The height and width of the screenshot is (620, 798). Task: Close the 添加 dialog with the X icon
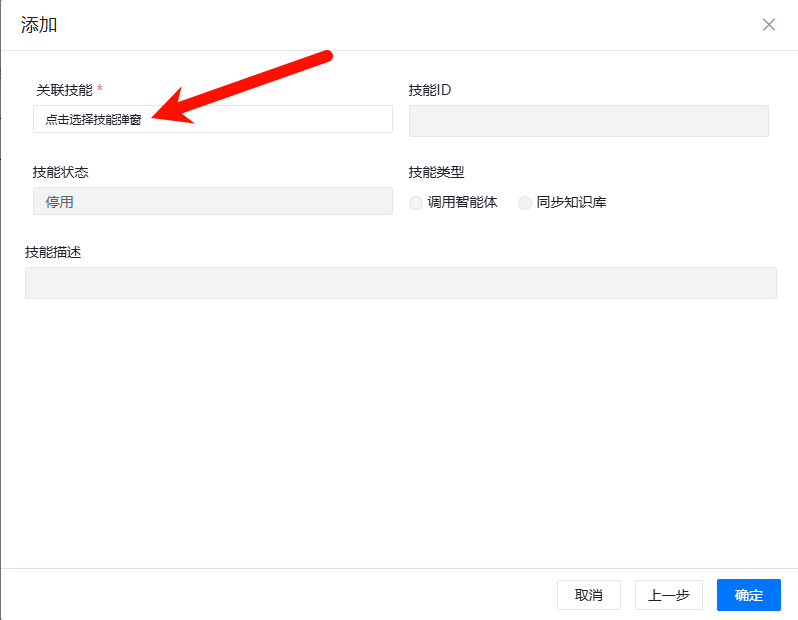coord(768,25)
